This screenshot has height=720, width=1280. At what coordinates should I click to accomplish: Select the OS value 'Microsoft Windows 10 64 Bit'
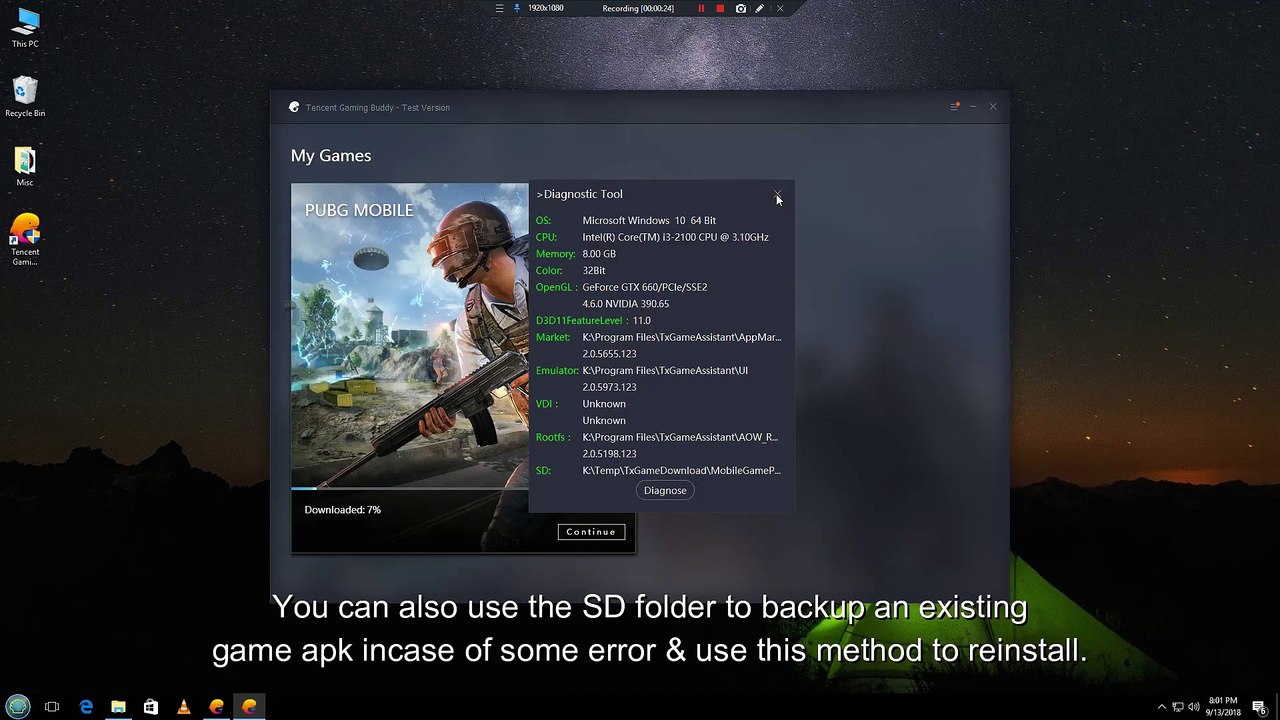[x=649, y=220]
